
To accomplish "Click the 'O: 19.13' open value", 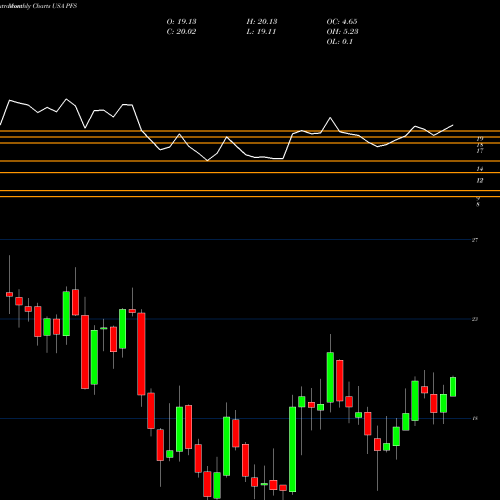I will click(x=181, y=22).
